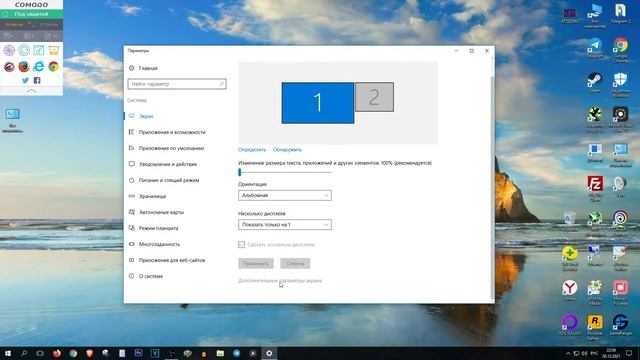This screenshot has width=640, height=360.
Task: Open the Windows Start menu
Action: click(8, 353)
